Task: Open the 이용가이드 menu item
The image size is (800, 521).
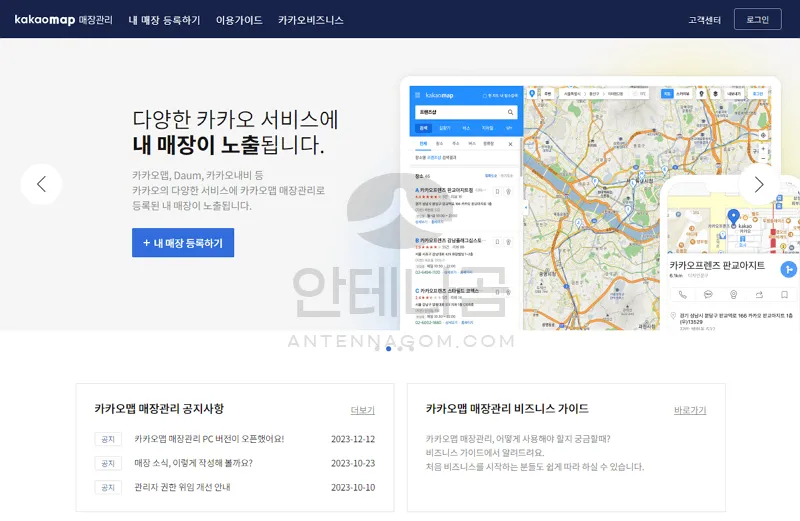Action: (238, 20)
